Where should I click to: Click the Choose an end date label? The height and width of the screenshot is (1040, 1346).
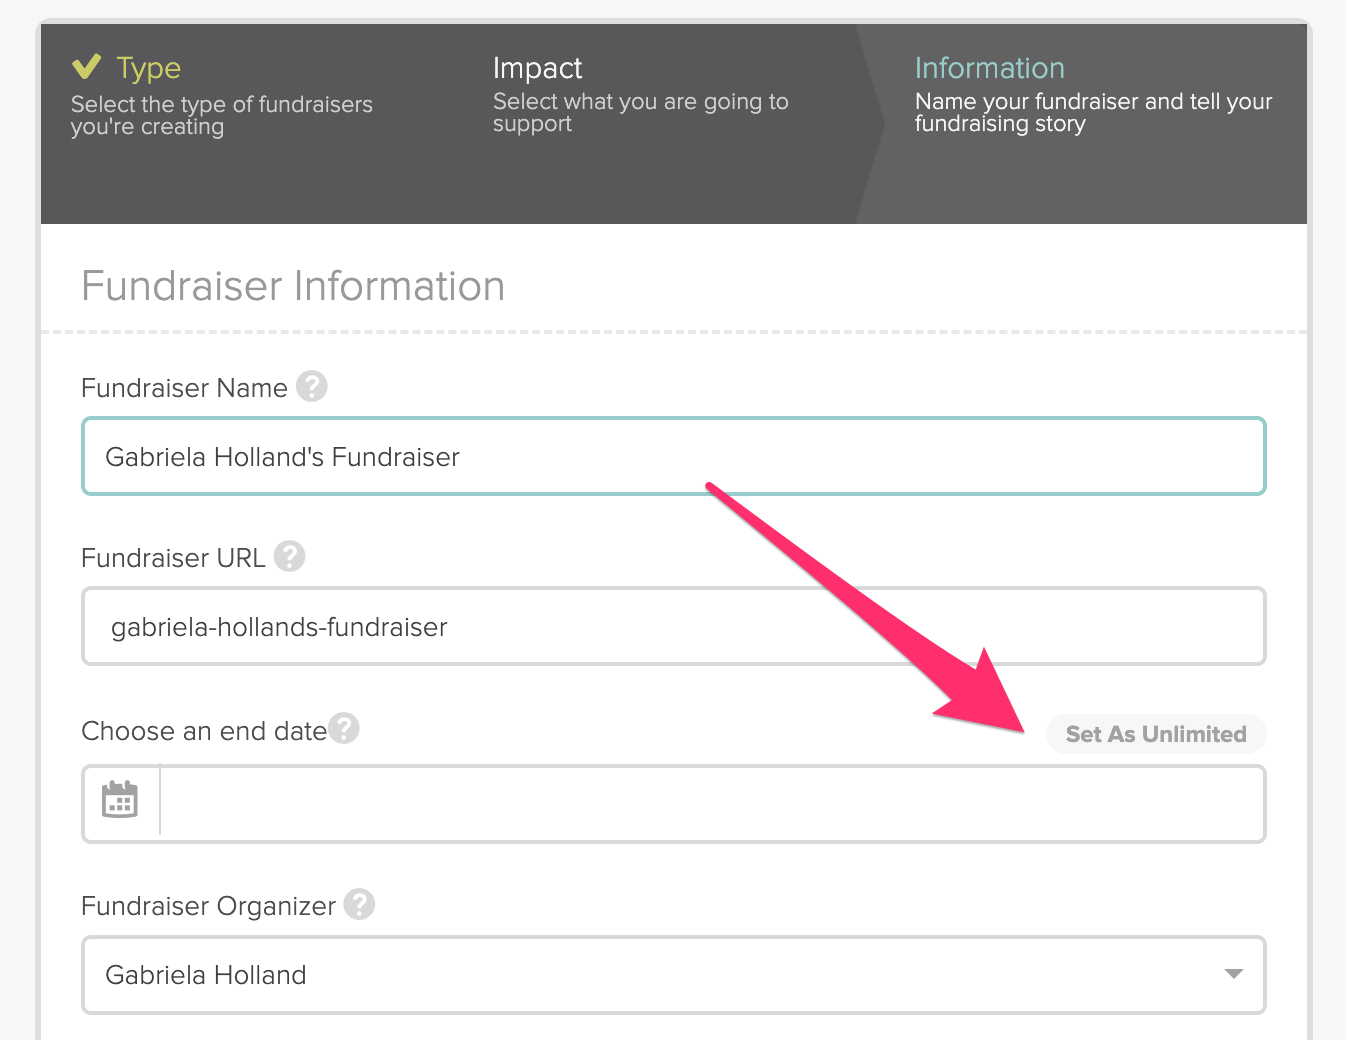[x=204, y=731]
